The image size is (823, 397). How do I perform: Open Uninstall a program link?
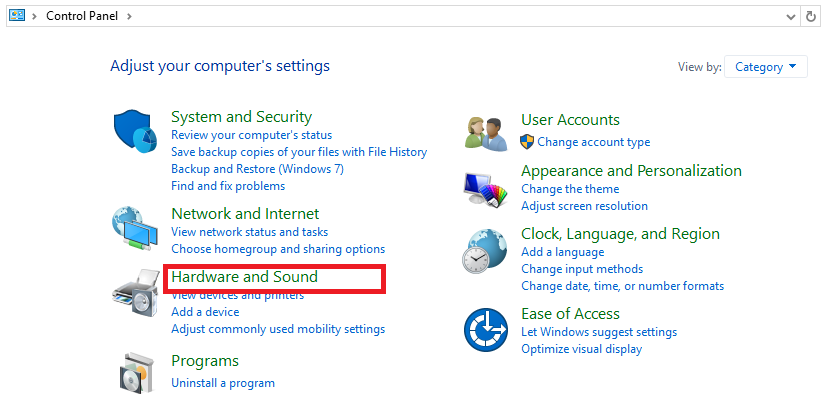click(x=223, y=383)
